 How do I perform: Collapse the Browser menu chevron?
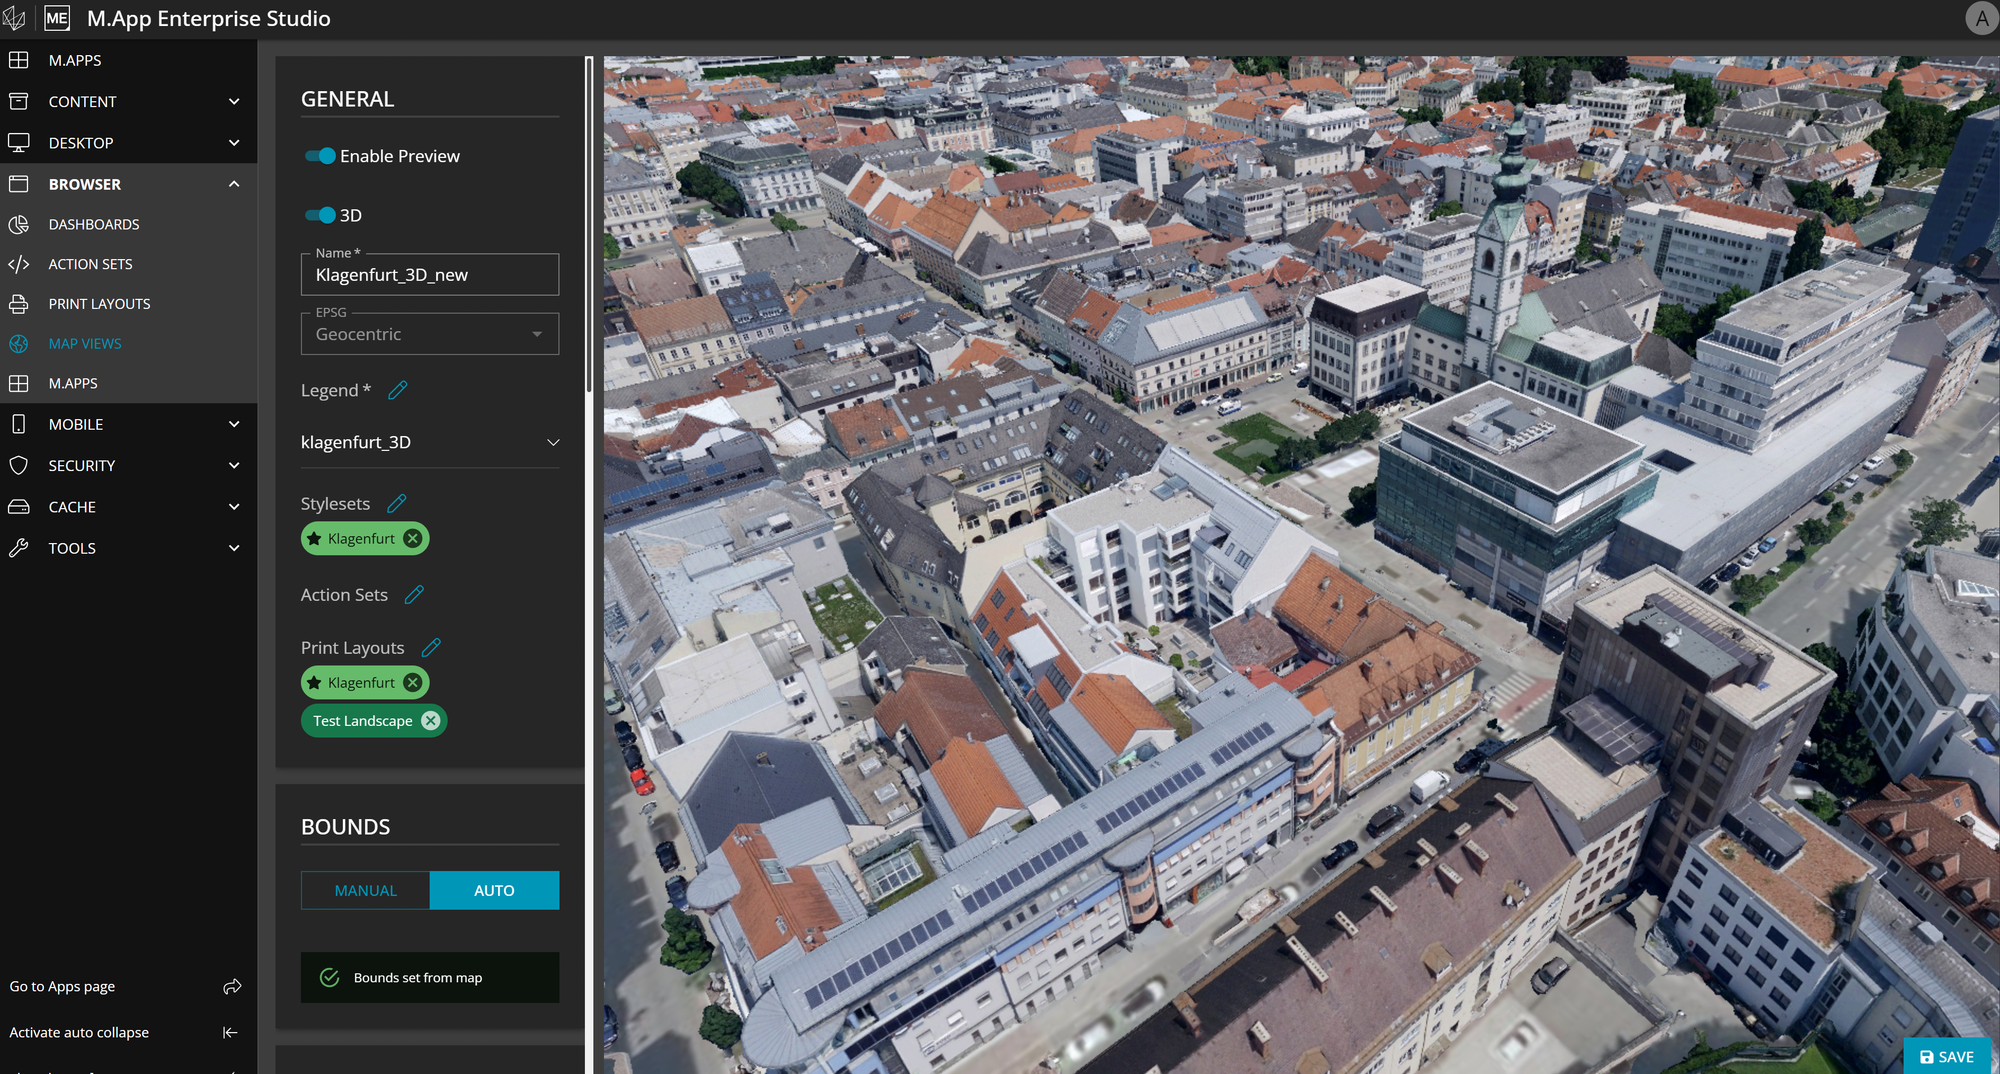click(234, 184)
